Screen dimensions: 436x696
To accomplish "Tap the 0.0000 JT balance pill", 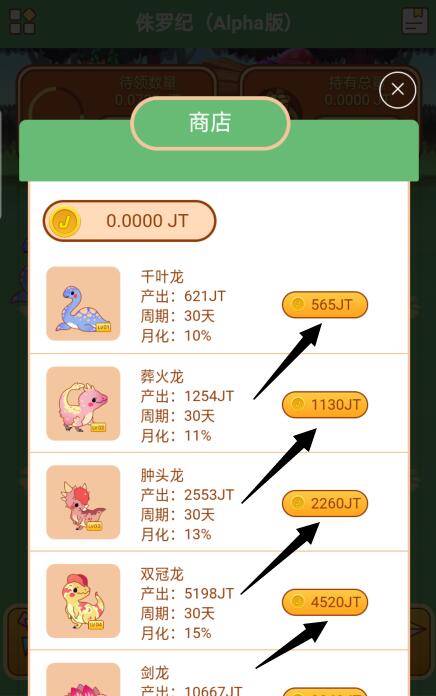I will coord(129,221).
